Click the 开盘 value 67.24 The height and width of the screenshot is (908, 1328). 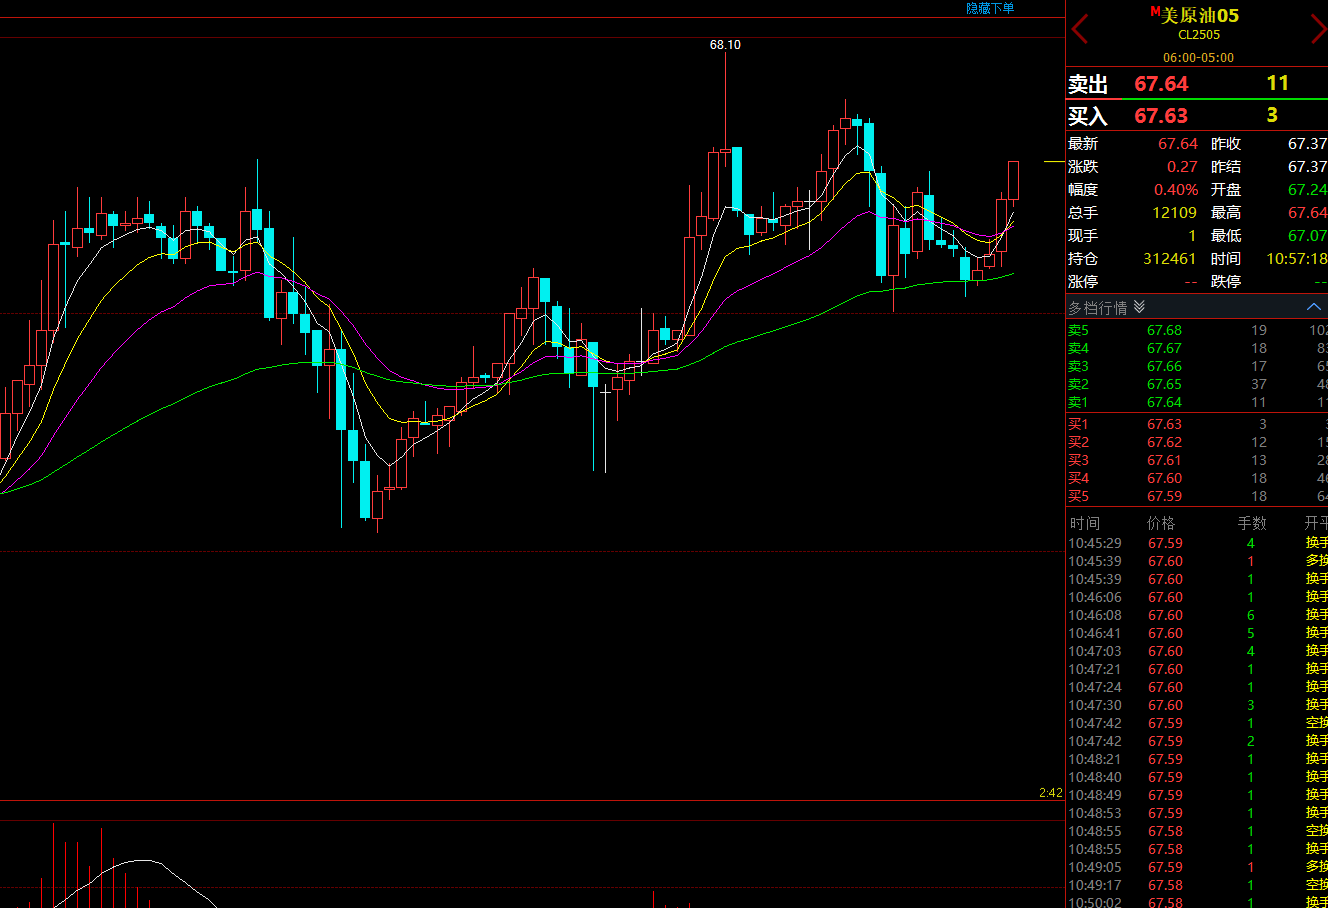tap(1308, 190)
